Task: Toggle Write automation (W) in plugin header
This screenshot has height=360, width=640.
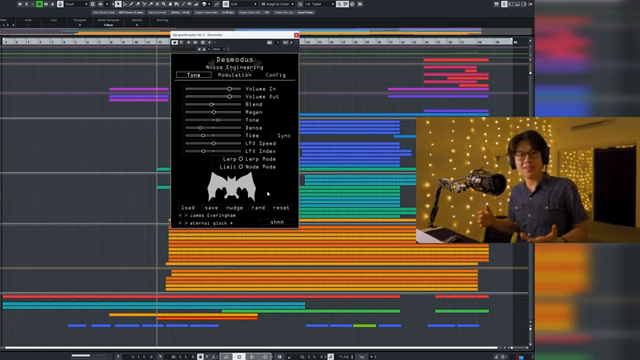Action: coord(195,42)
